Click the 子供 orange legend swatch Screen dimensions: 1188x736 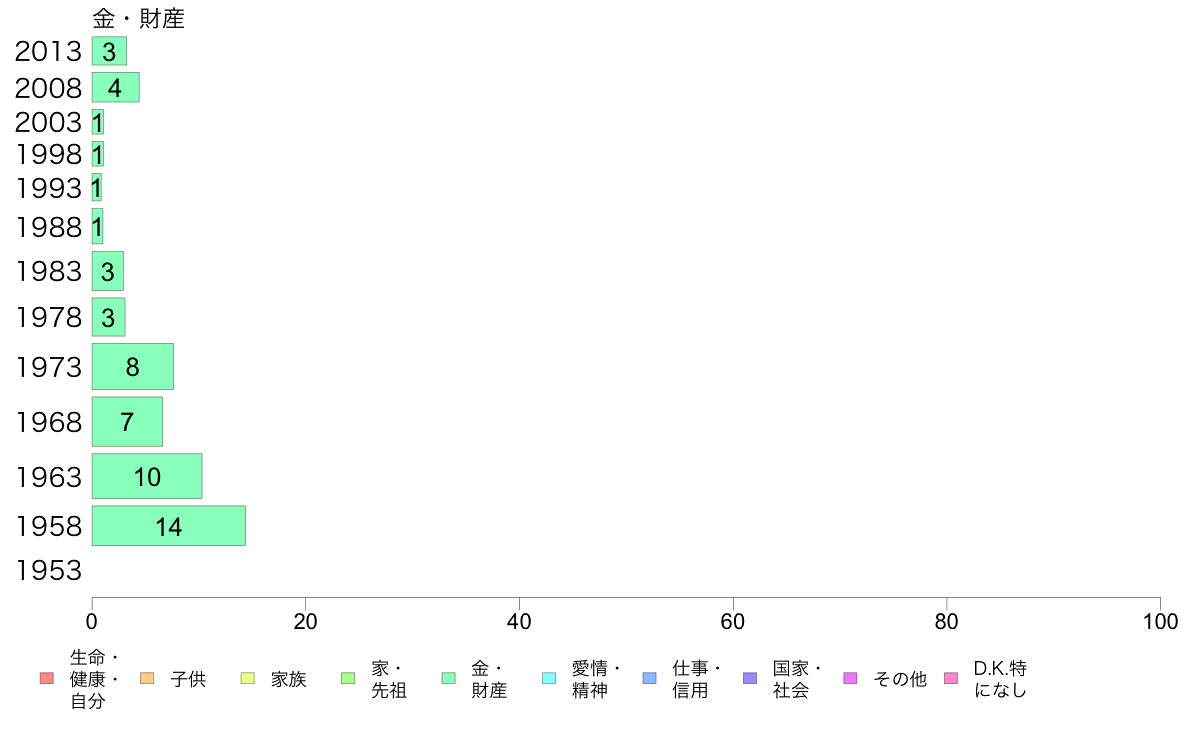(x=147, y=678)
